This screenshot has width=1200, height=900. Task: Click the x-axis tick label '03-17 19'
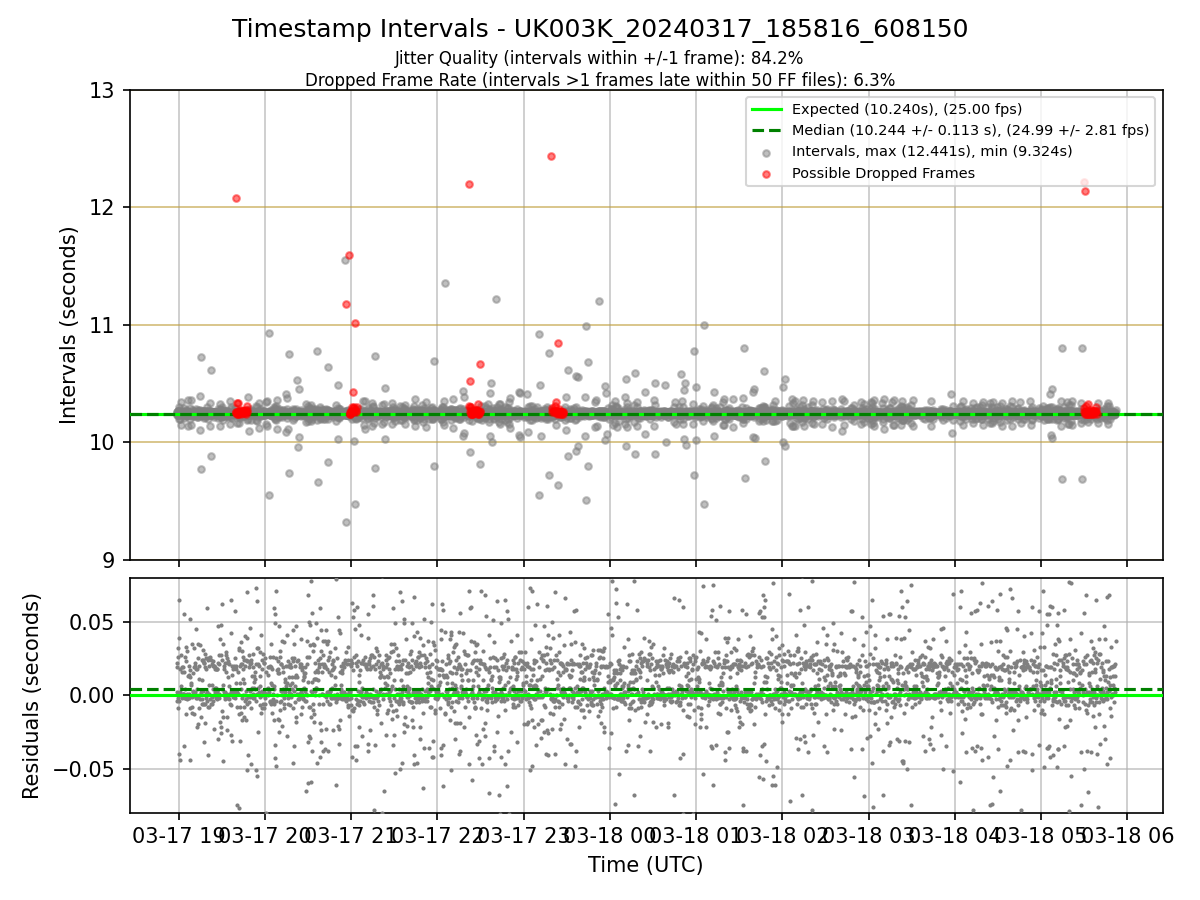coord(178,835)
